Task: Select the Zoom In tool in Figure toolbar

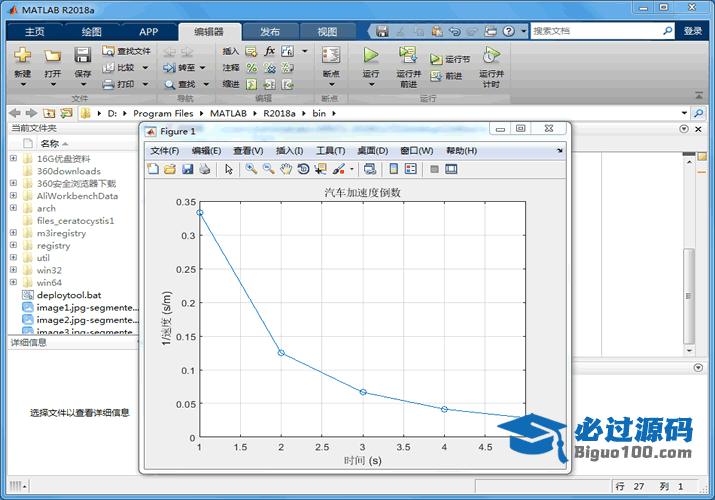Action: 251,169
